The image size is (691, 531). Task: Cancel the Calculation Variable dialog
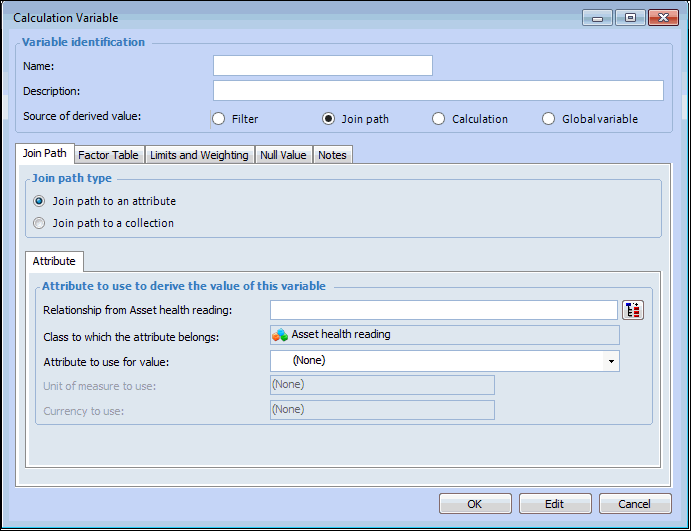pyautogui.click(x=634, y=504)
